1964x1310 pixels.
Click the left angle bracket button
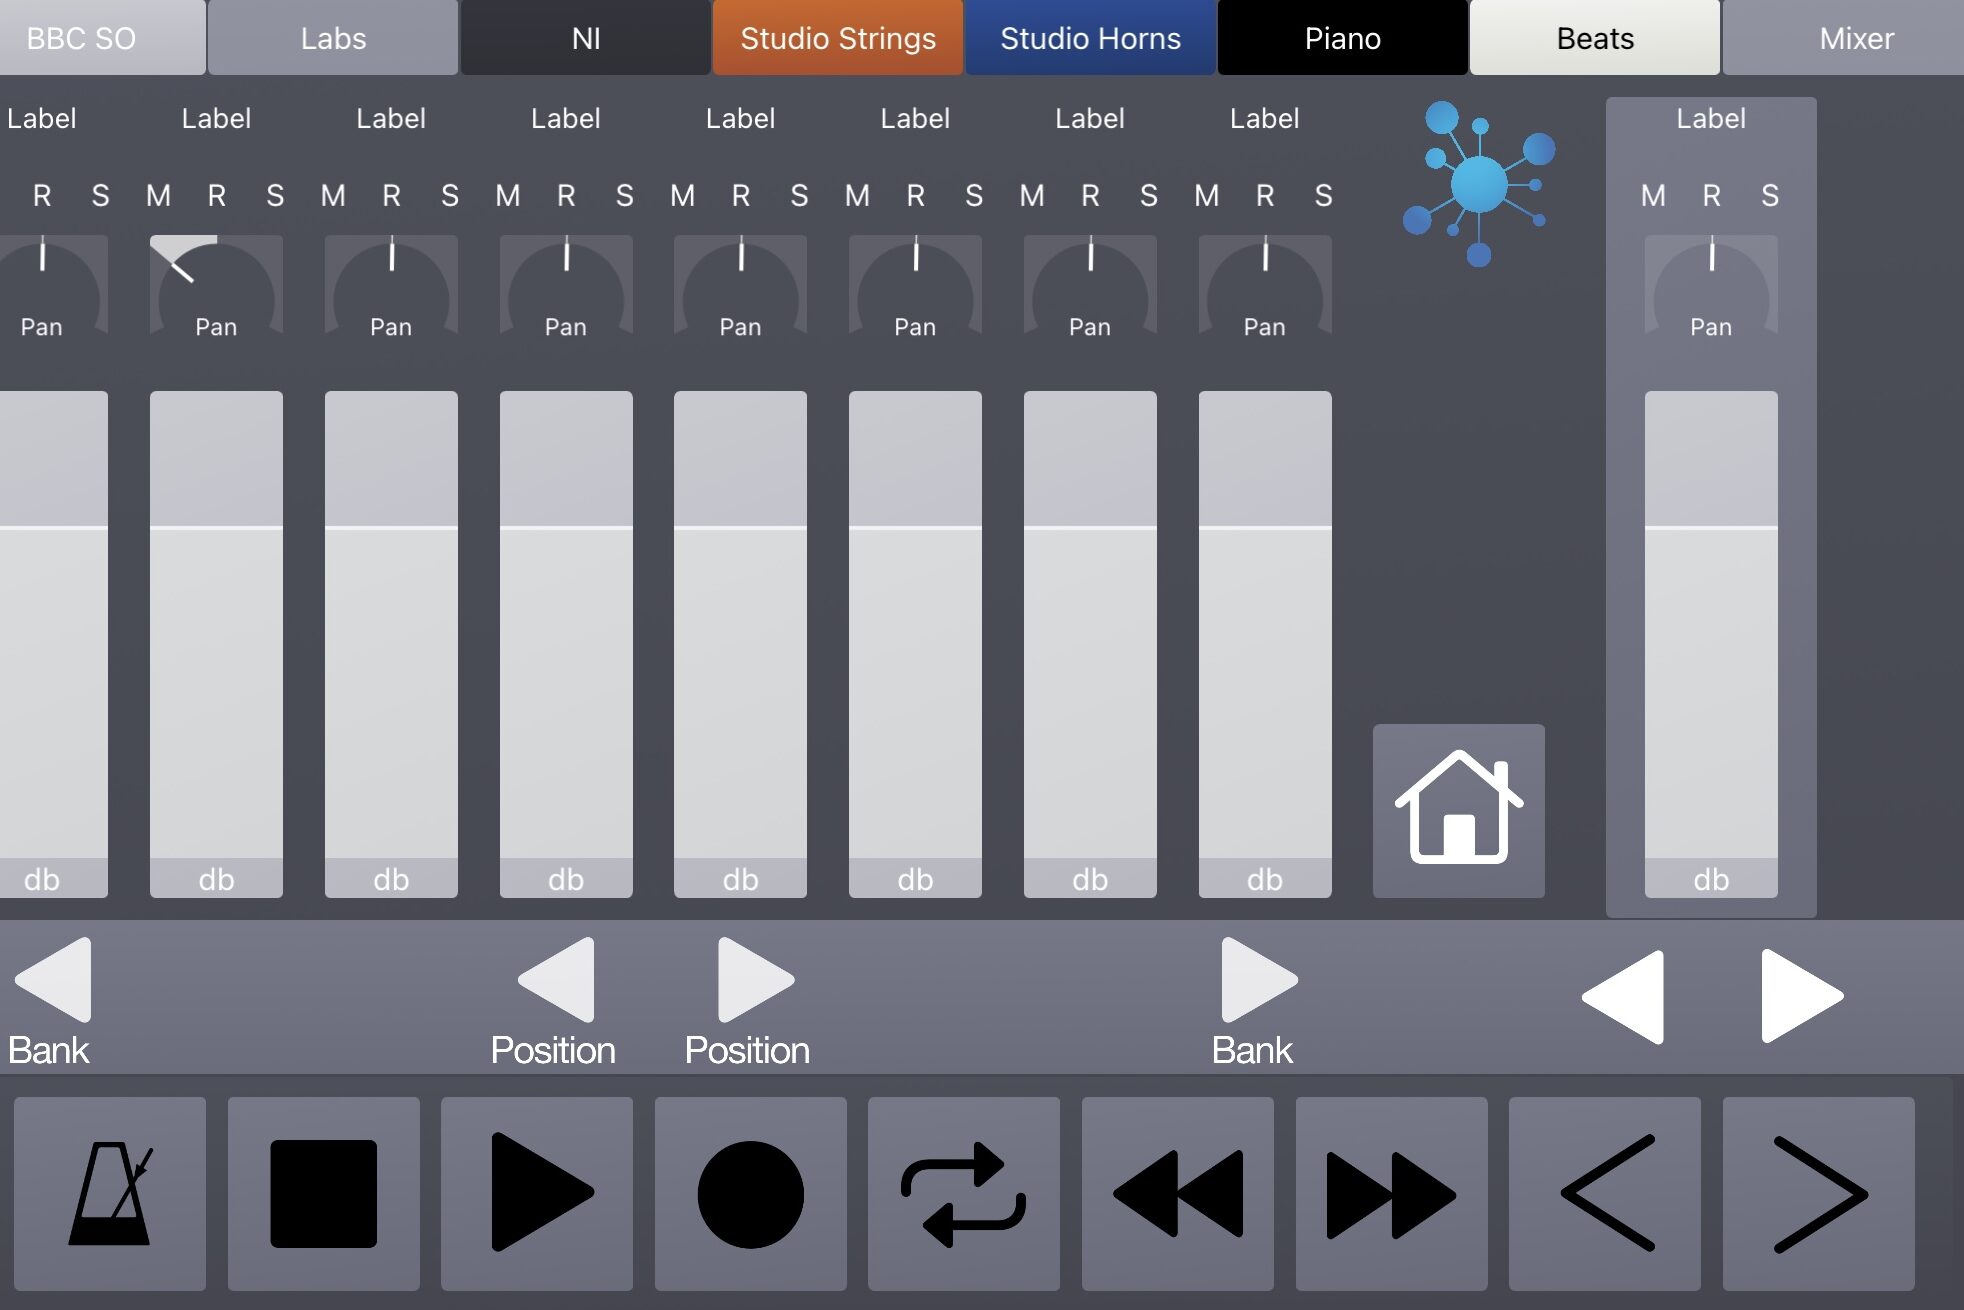1604,1193
